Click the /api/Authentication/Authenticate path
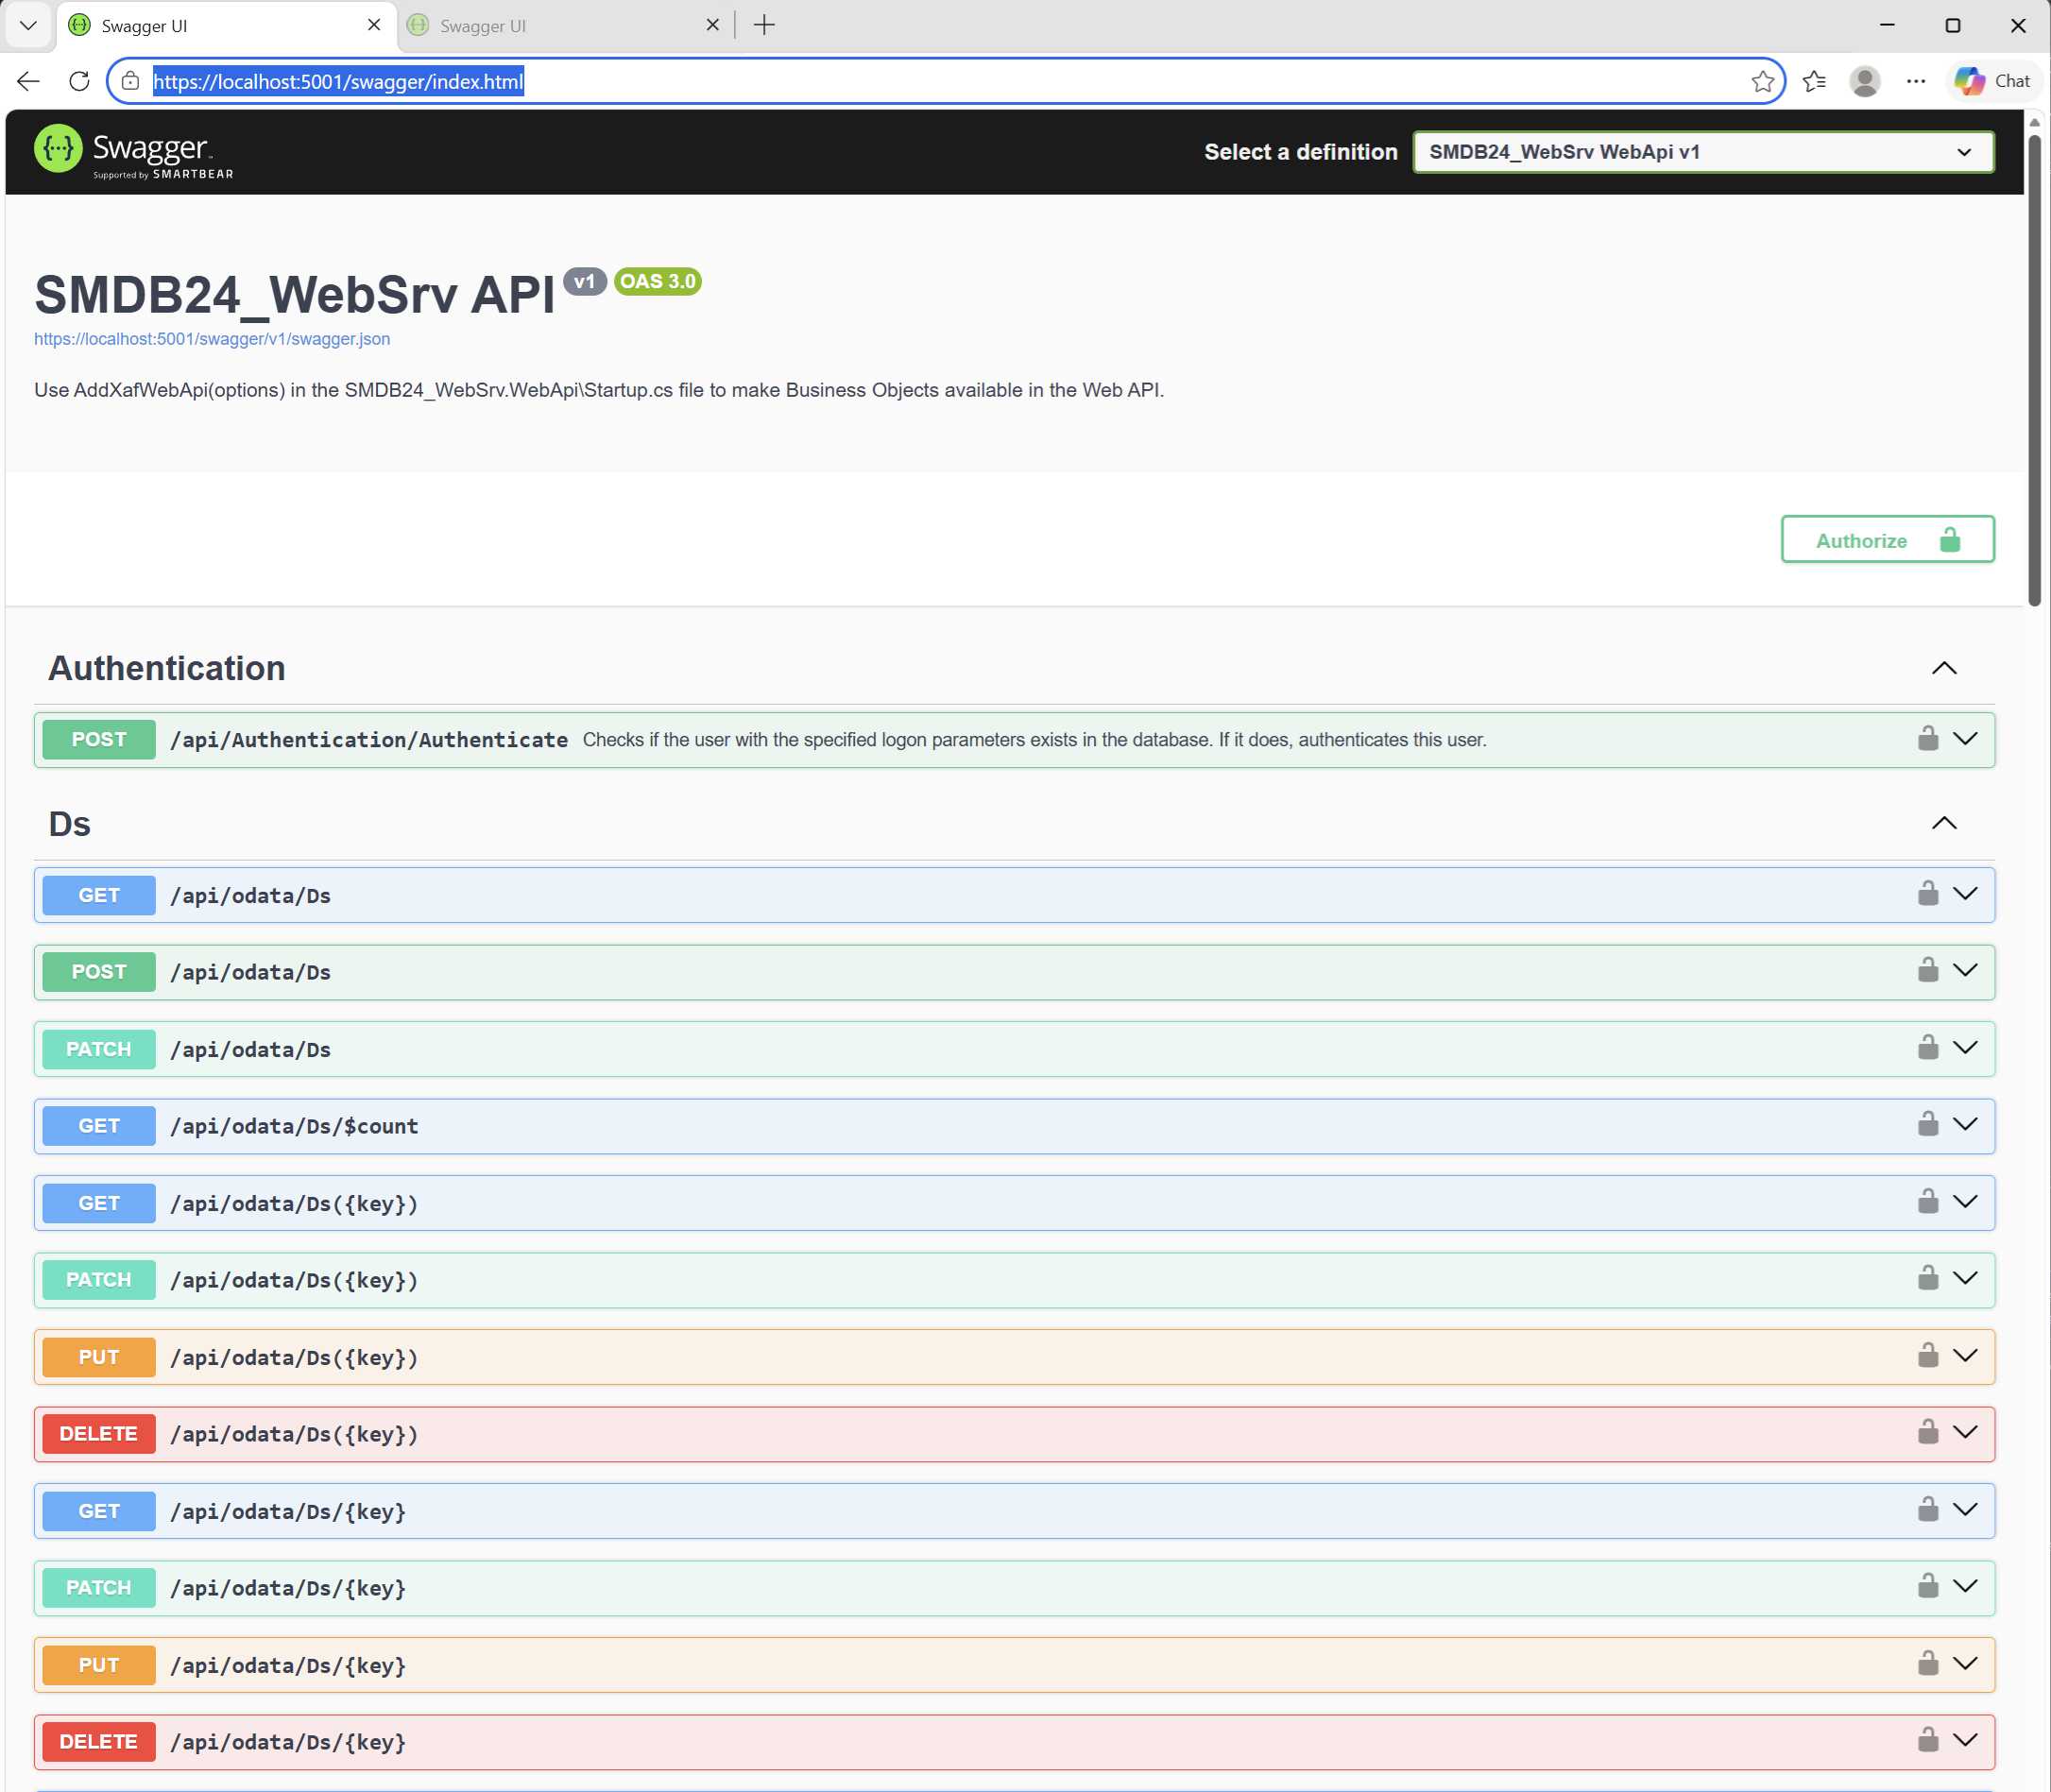The width and height of the screenshot is (2051, 1792). [369, 740]
